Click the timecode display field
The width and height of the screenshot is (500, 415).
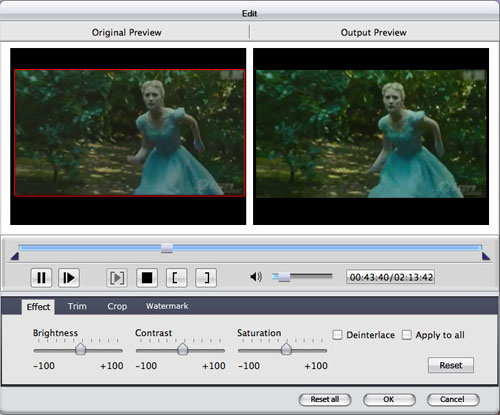pyautogui.click(x=391, y=277)
